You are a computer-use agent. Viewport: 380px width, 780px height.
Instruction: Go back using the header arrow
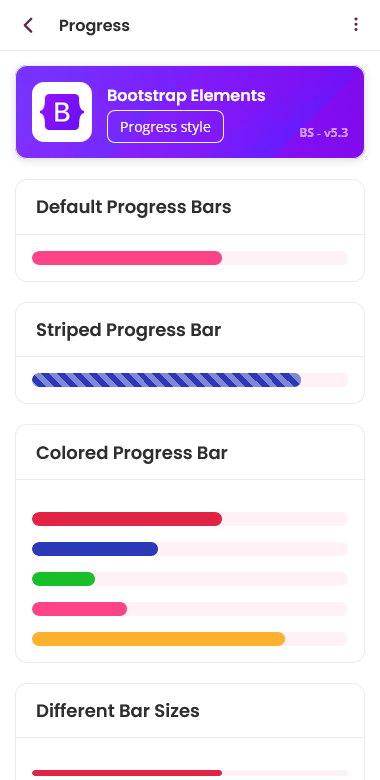pyautogui.click(x=28, y=25)
